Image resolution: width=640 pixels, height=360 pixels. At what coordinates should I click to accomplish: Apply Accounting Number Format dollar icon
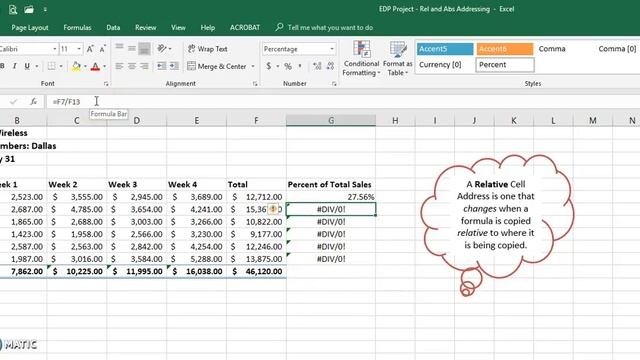tap(269, 66)
